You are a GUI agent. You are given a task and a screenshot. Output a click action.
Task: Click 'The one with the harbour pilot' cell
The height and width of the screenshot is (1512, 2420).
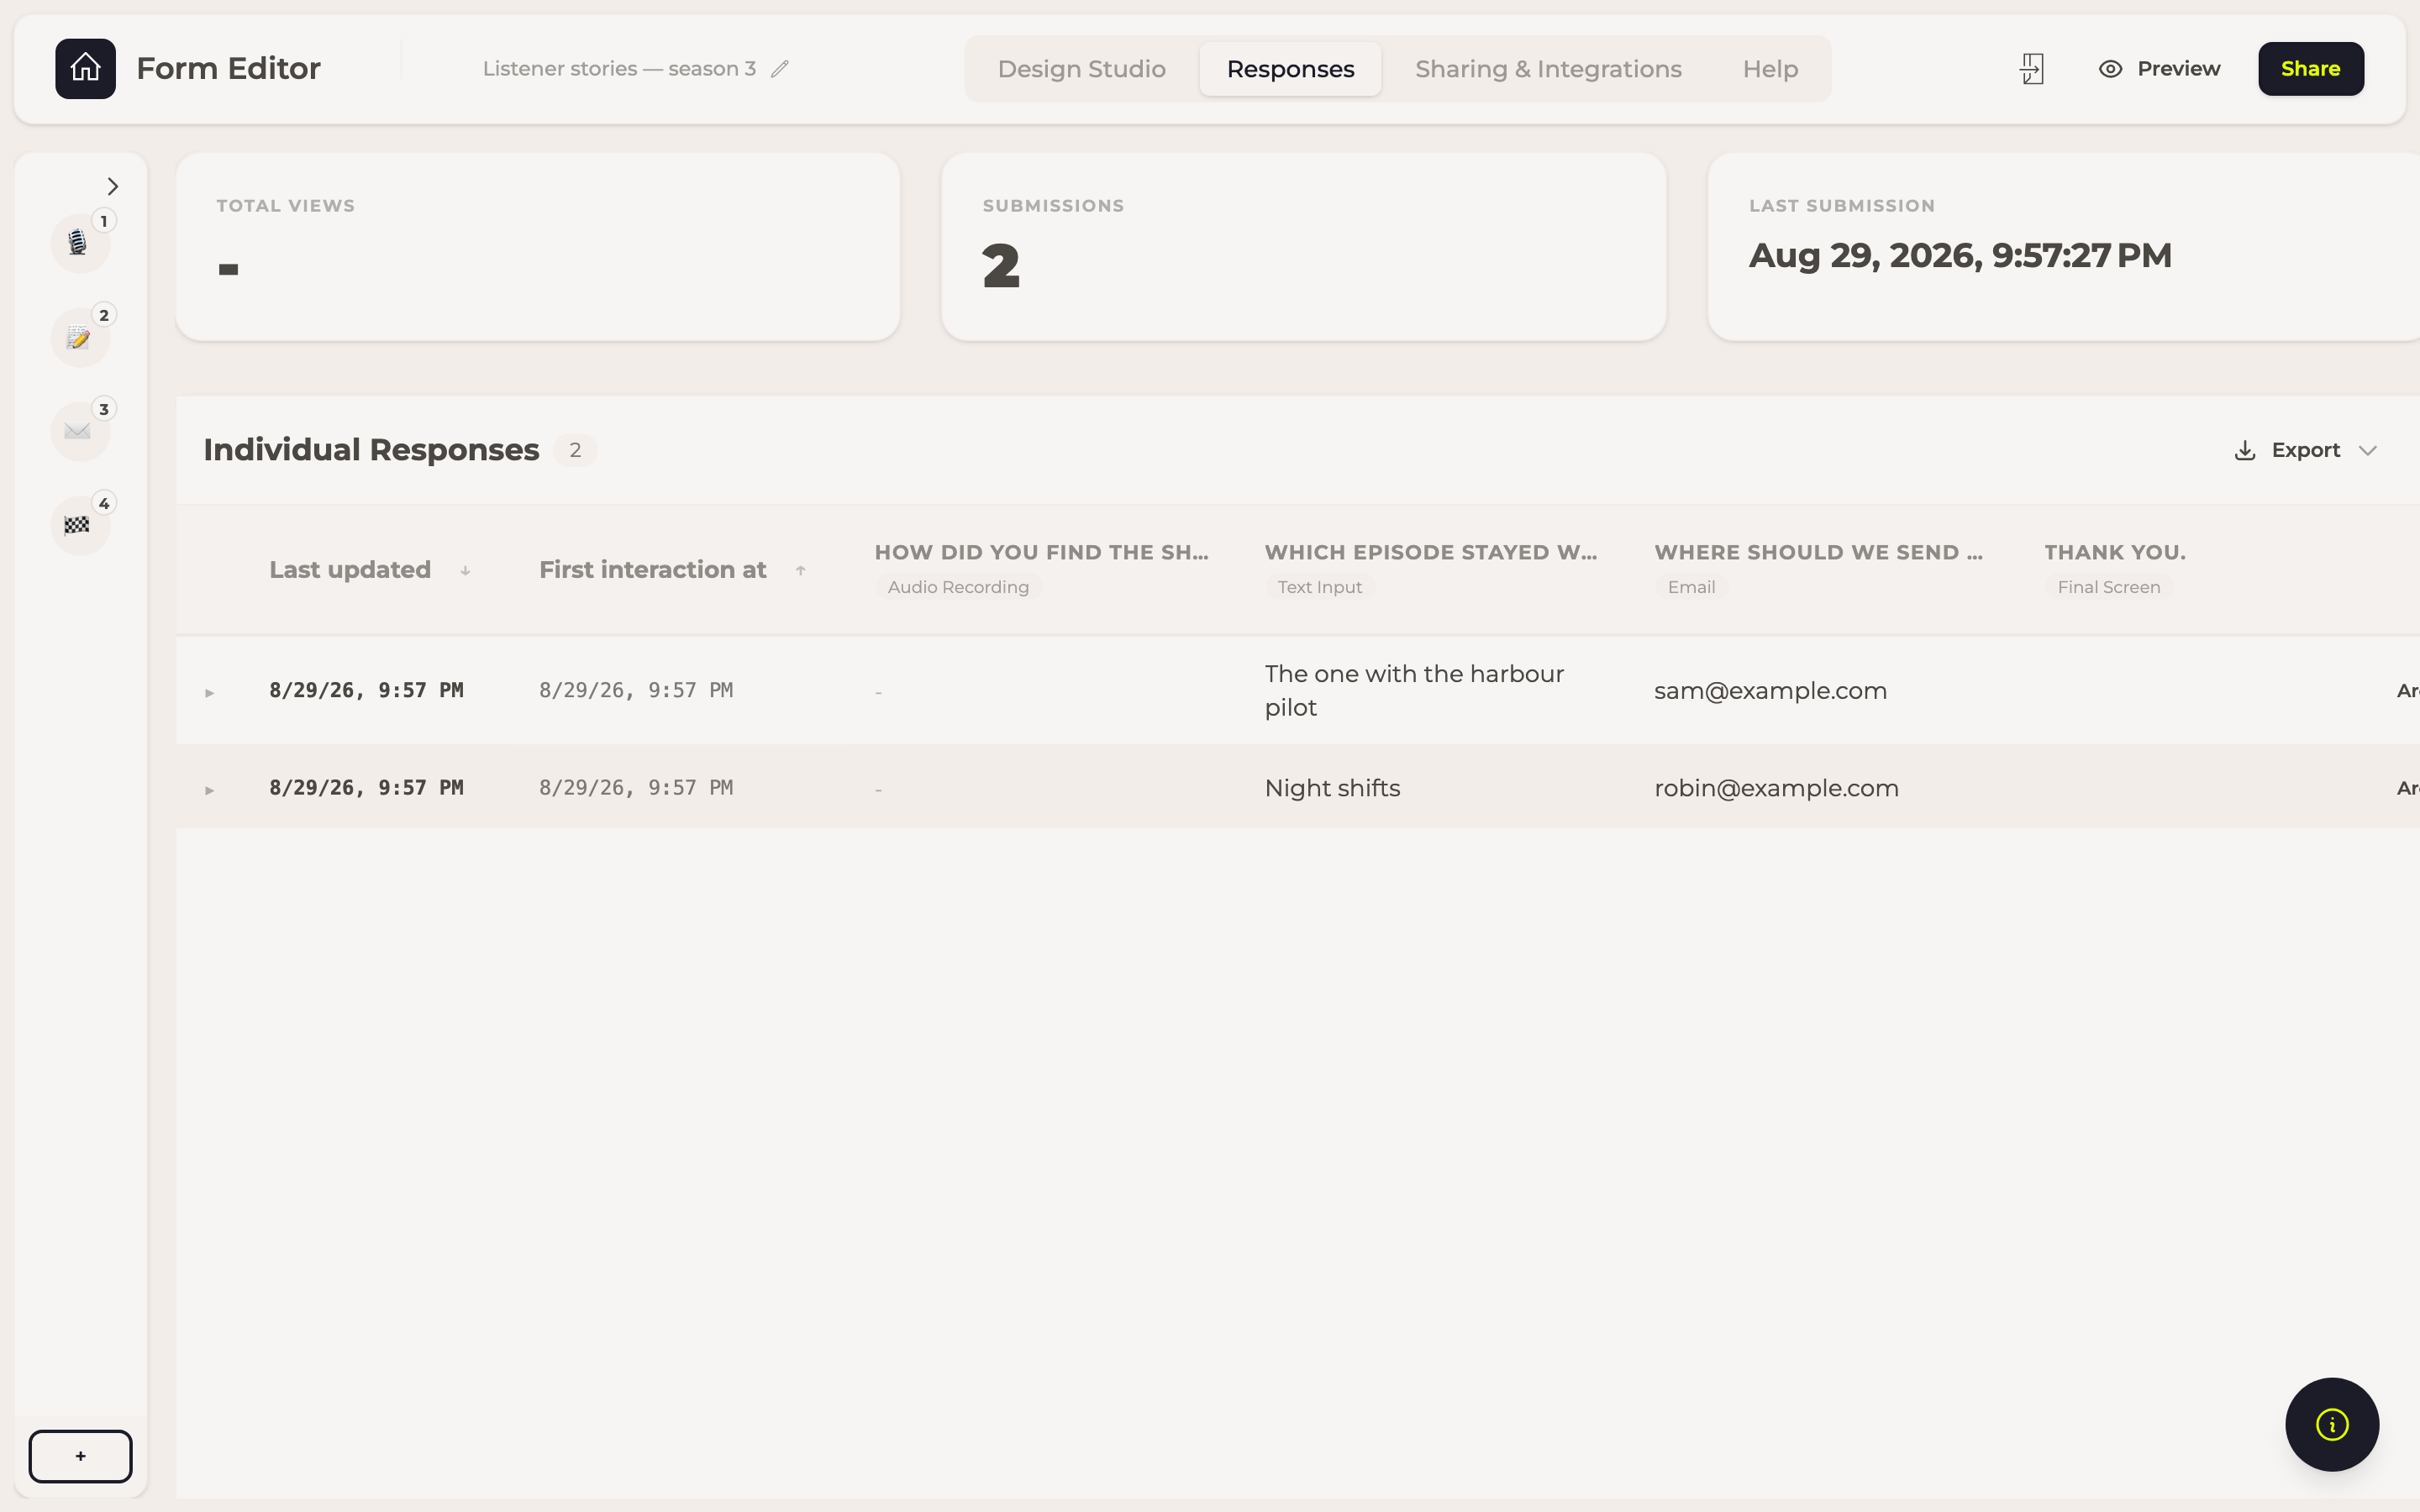pos(1414,690)
